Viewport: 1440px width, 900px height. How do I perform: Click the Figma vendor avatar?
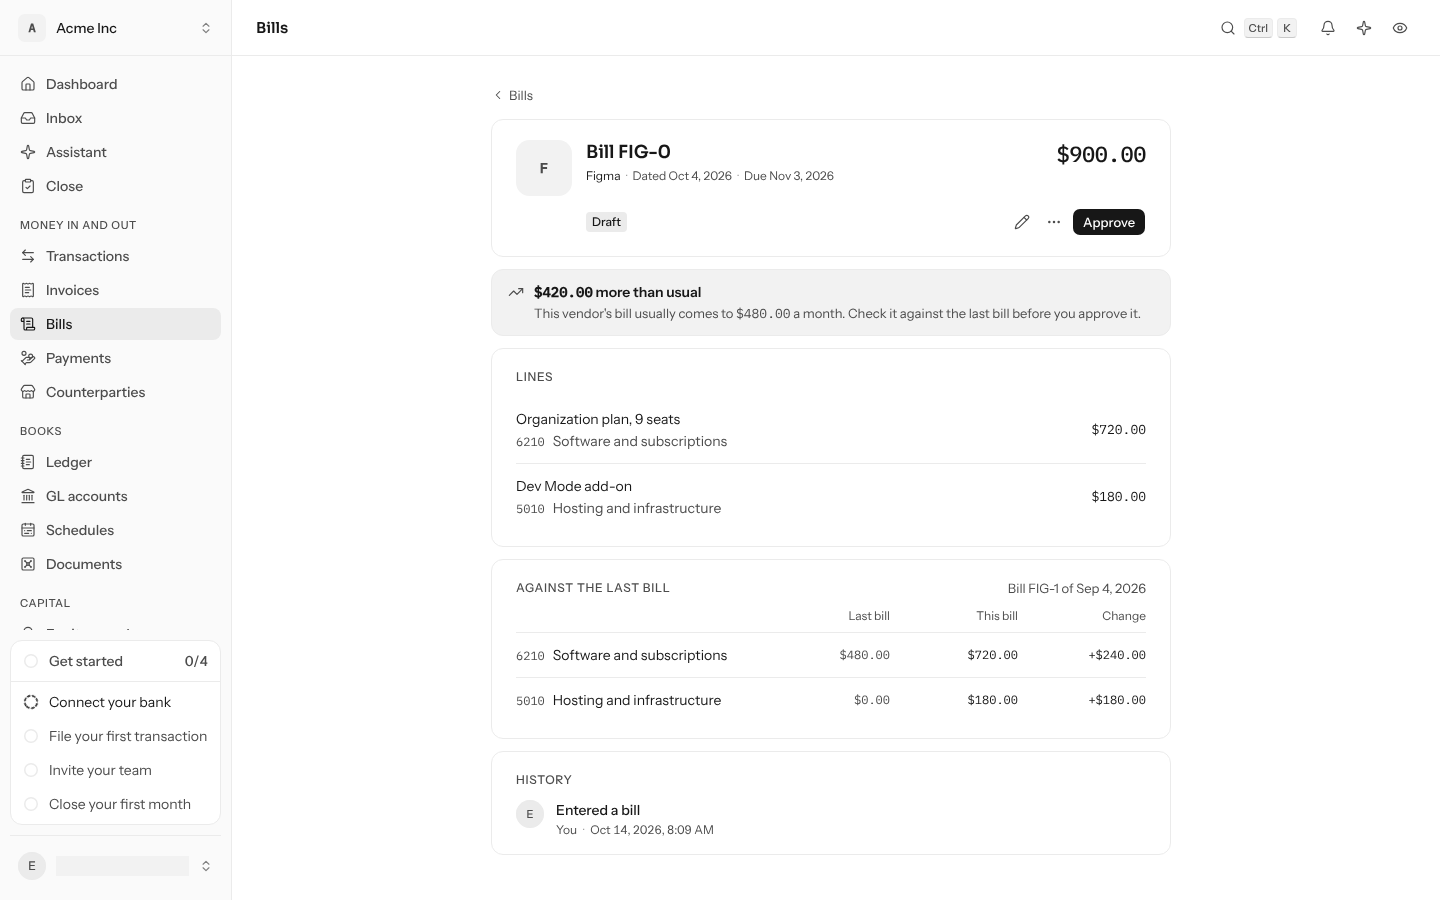point(544,168)
